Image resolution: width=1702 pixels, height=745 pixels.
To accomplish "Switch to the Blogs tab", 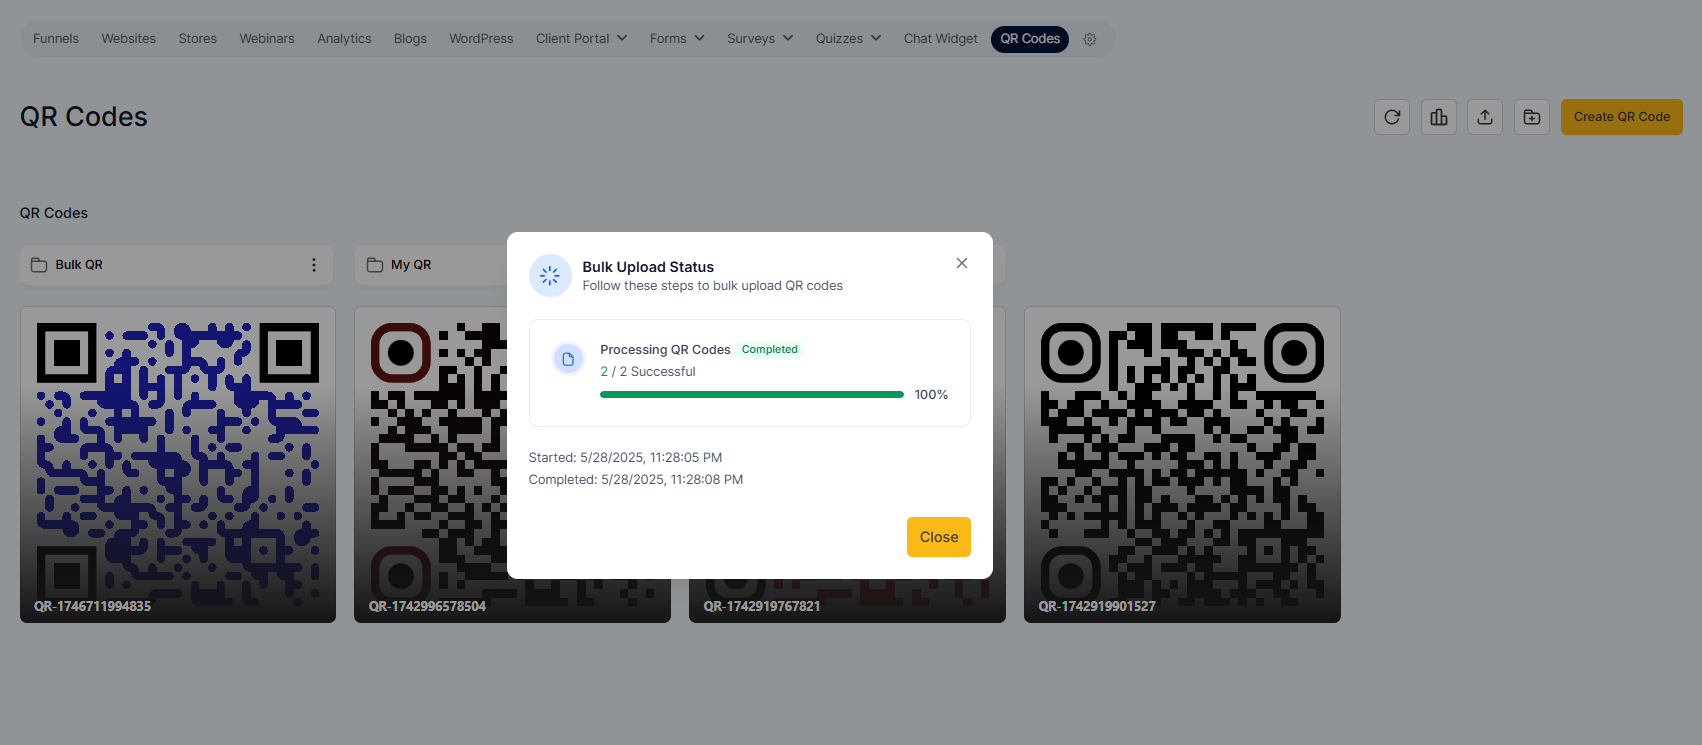I will pos(410,39).
